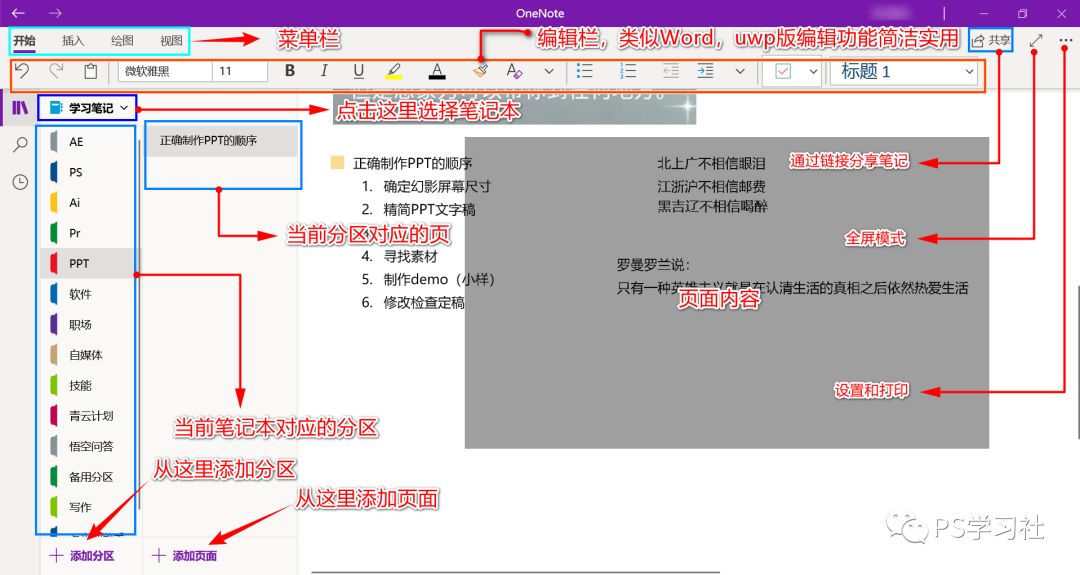The image size is (1080, 575).
Task: Click the yellow tag beside 正确制作PPT的顺序
Action: (337, 163)
